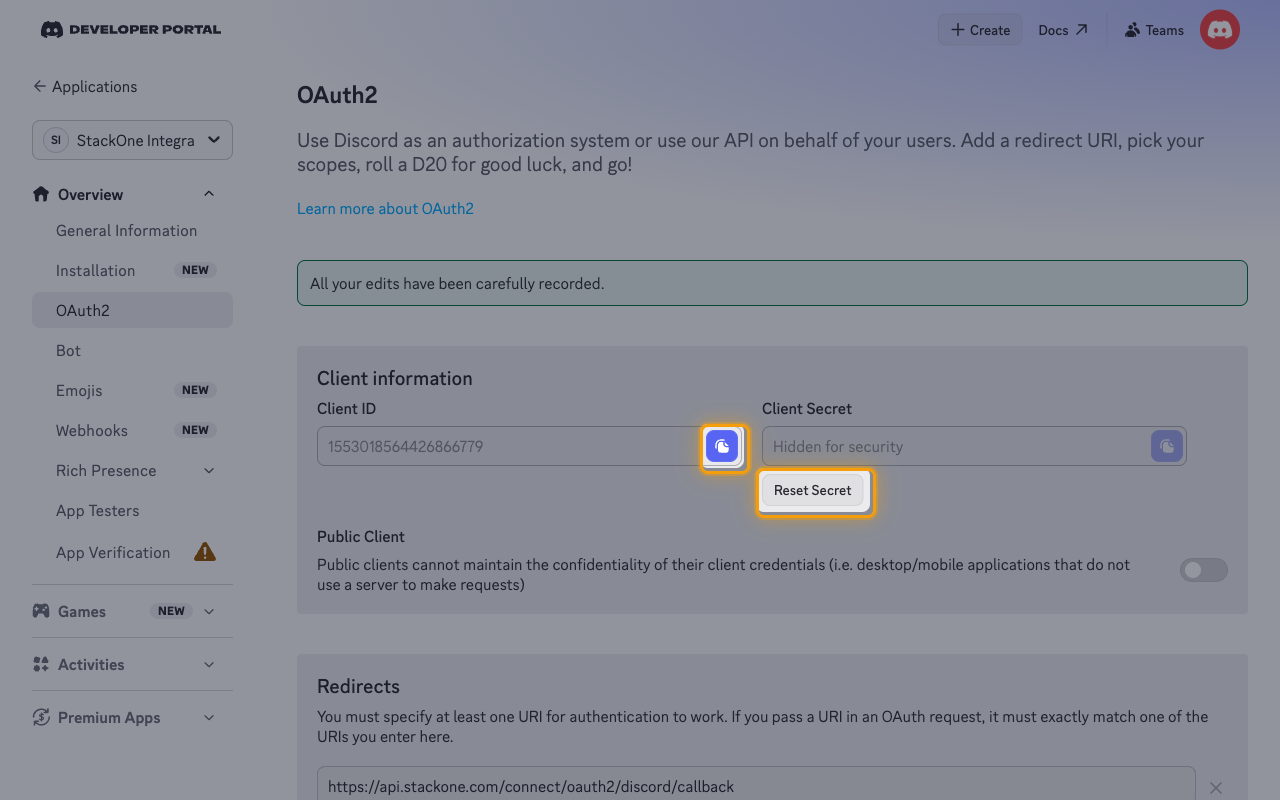
Task: Copy the Client ID value
Action: (722, 446)
